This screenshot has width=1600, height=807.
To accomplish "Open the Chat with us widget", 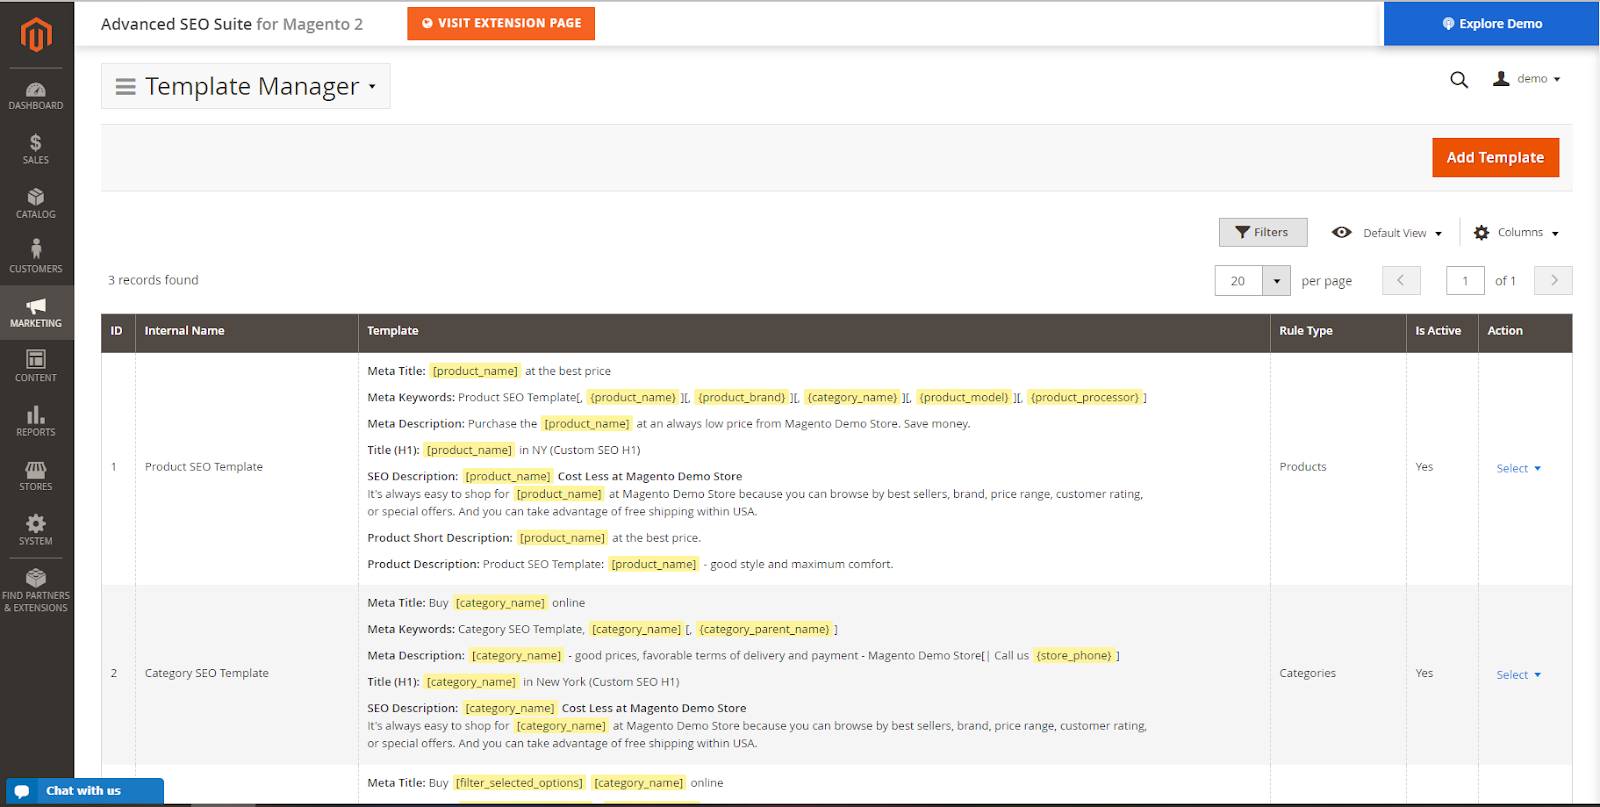I will 85,791.
